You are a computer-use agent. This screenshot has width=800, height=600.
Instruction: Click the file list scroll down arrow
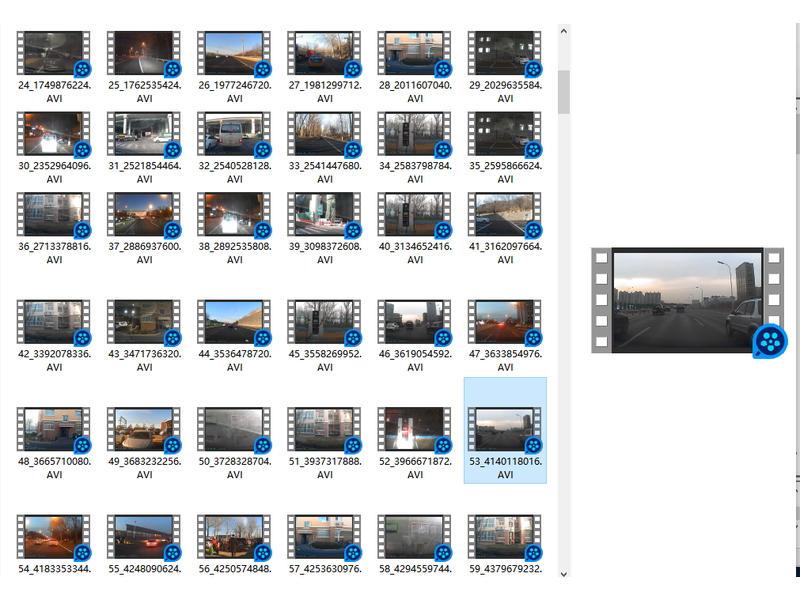pos(564,574)
